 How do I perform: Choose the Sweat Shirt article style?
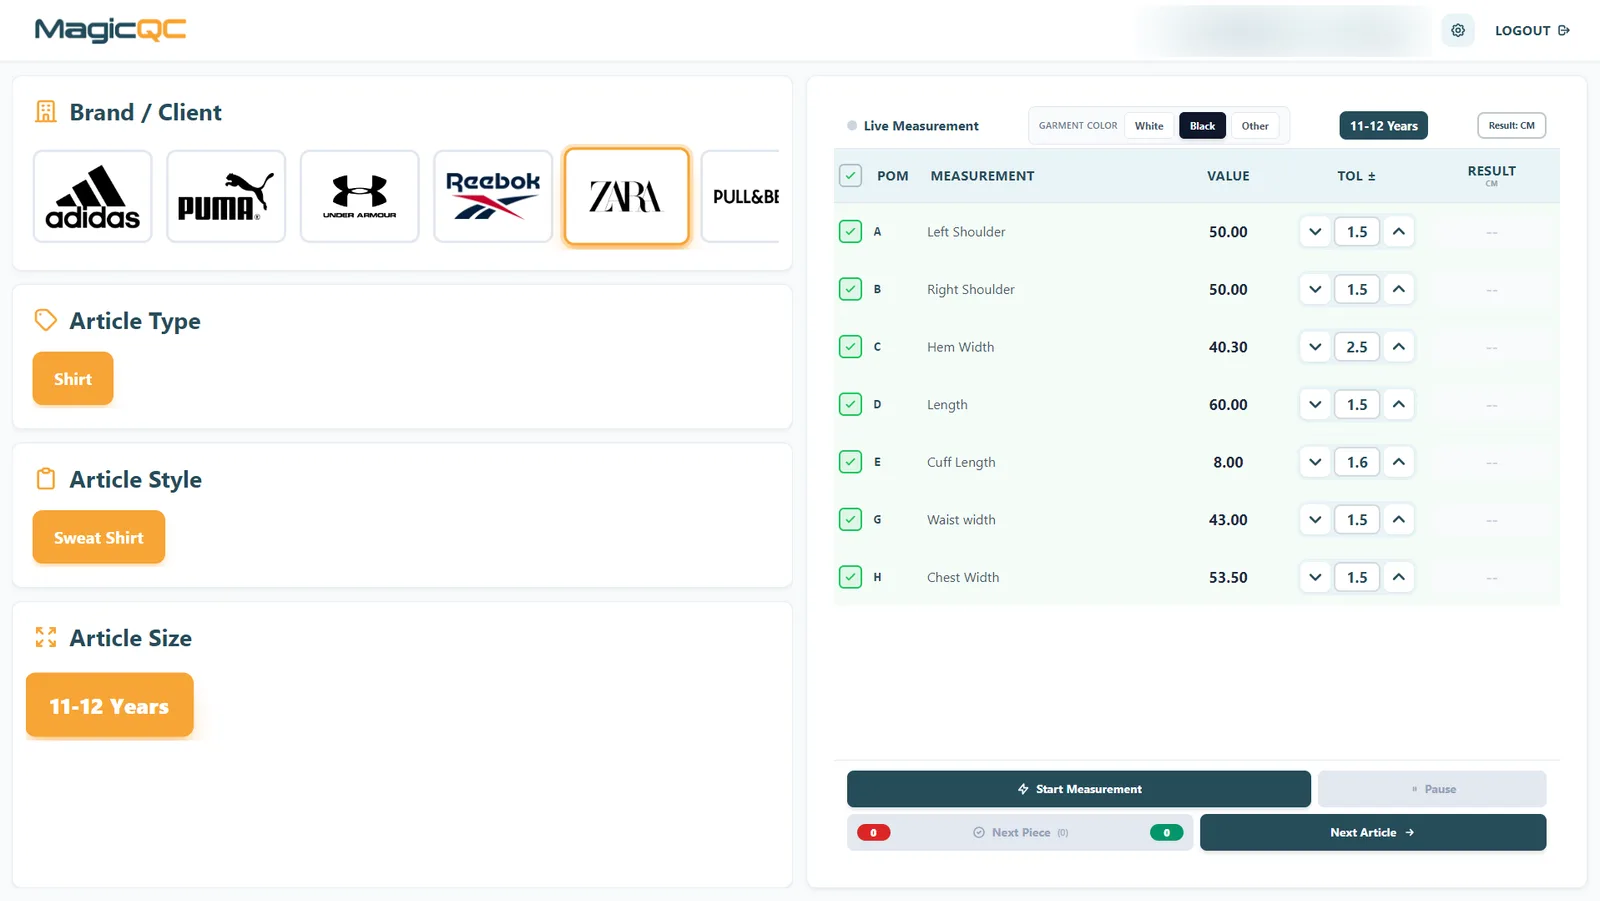(x=99, y=537)
